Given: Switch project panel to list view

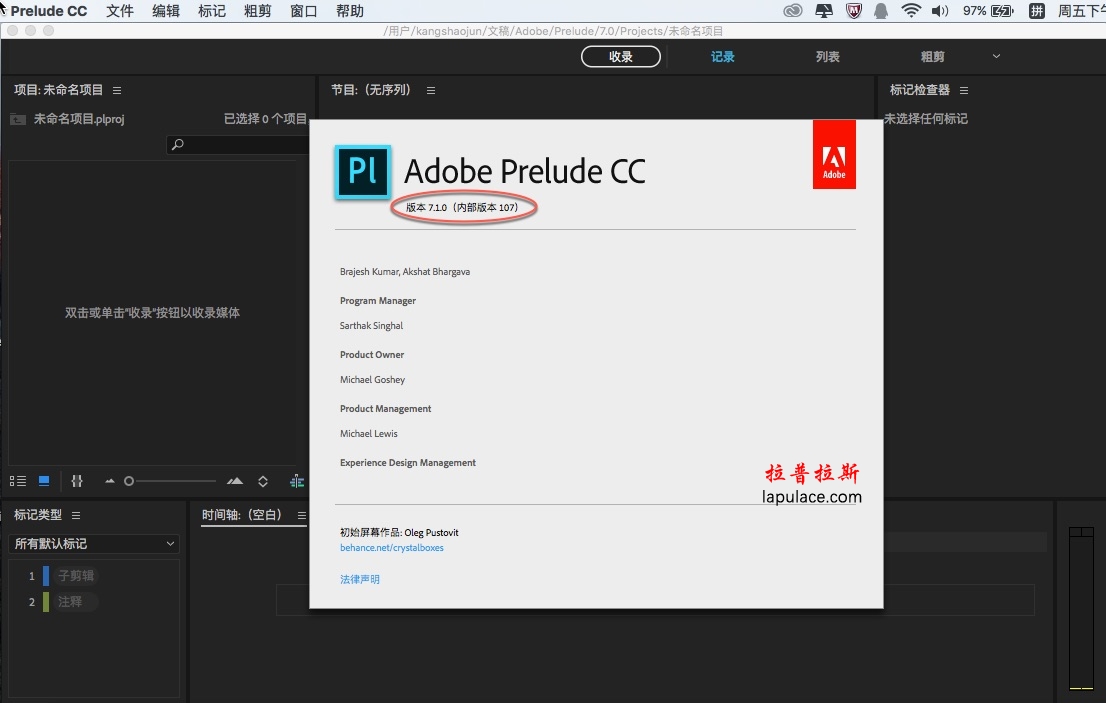Looking at the screenshot, I should coord(18,481).
